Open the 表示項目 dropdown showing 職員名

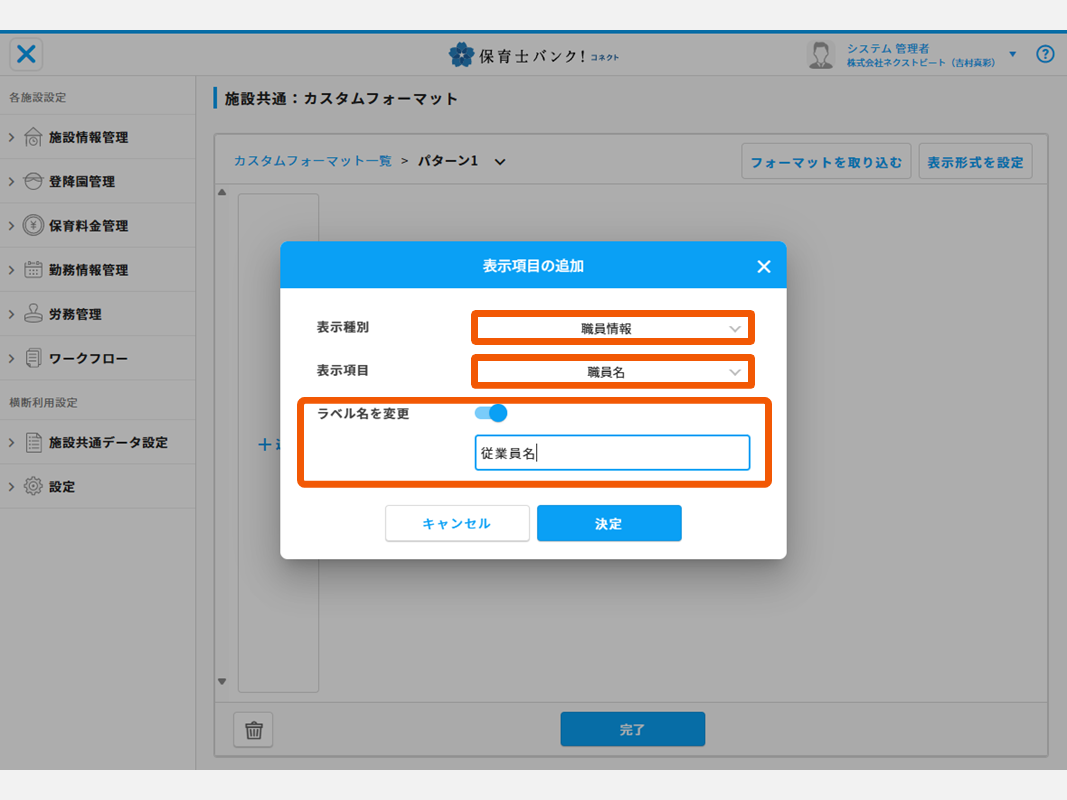coord(612,372)
